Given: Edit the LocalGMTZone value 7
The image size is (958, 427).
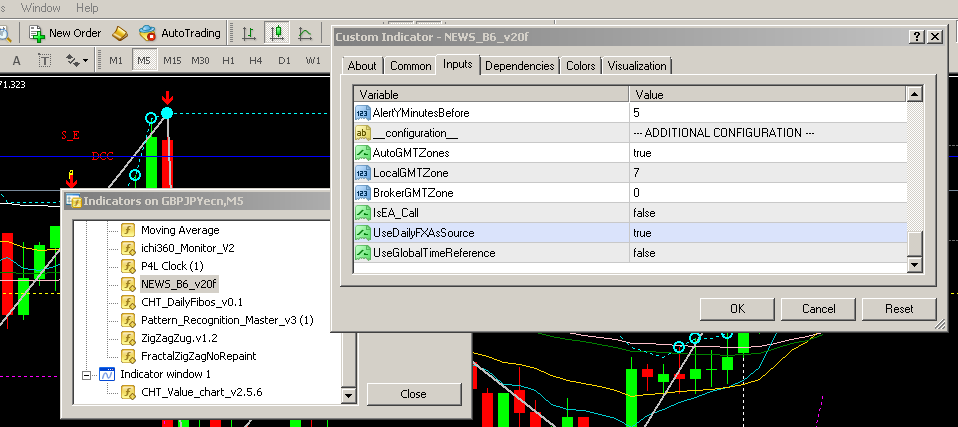Looking at the screenshot, I should (767, 173).
